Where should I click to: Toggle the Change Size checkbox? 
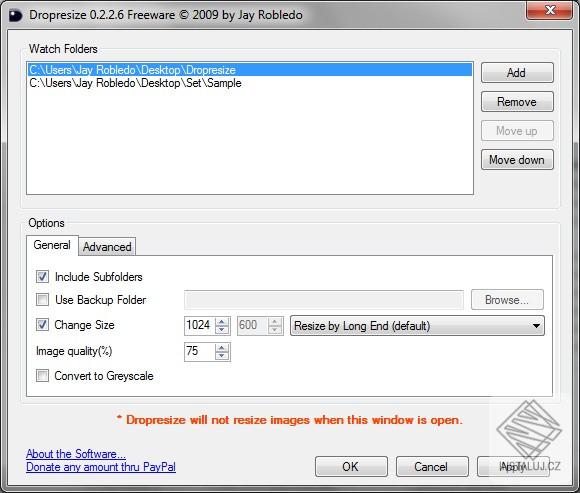42,325
